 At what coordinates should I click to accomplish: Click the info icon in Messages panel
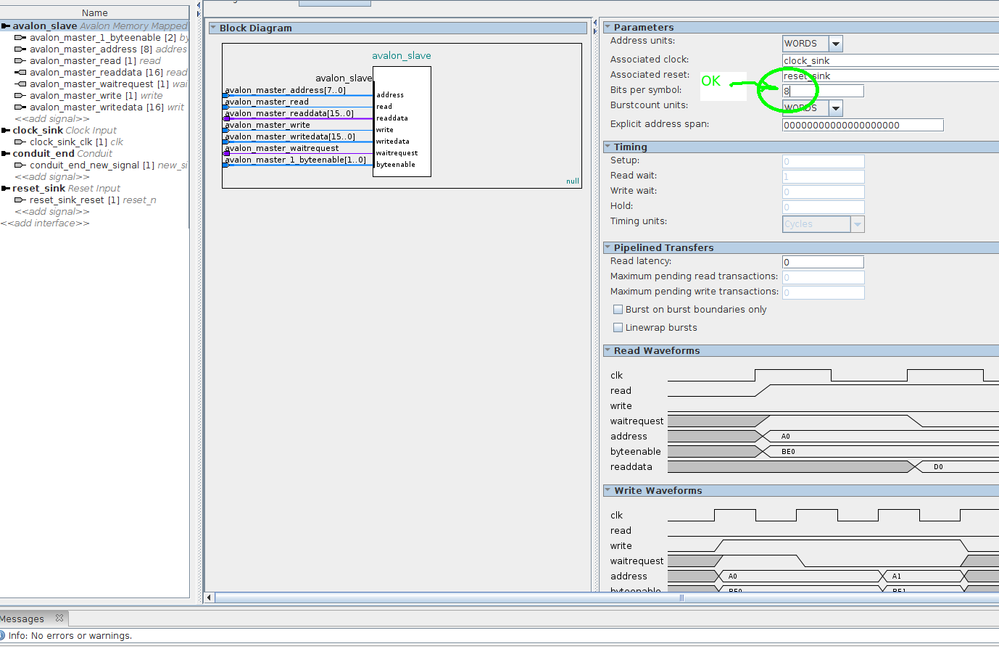pyautogui.click(x=4, y=636)
